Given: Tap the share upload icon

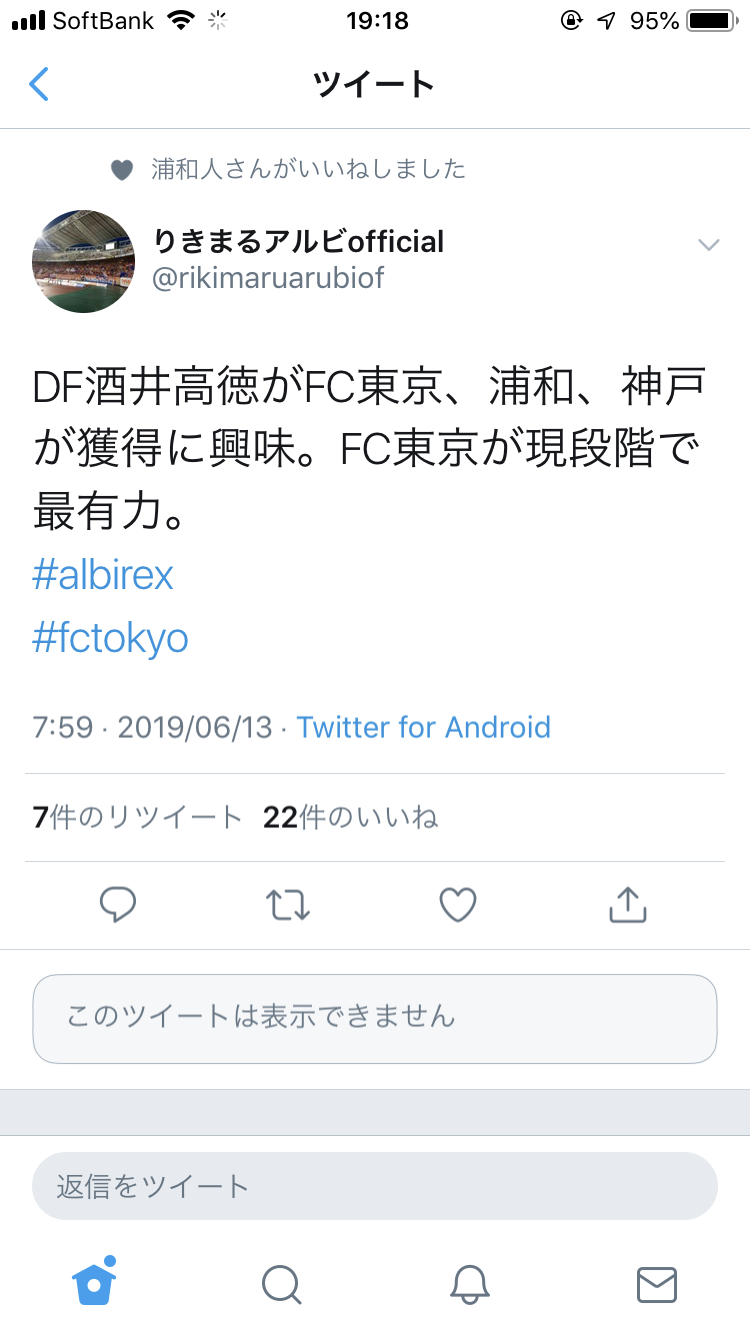Looking at the screenshot, I should 627,905.
